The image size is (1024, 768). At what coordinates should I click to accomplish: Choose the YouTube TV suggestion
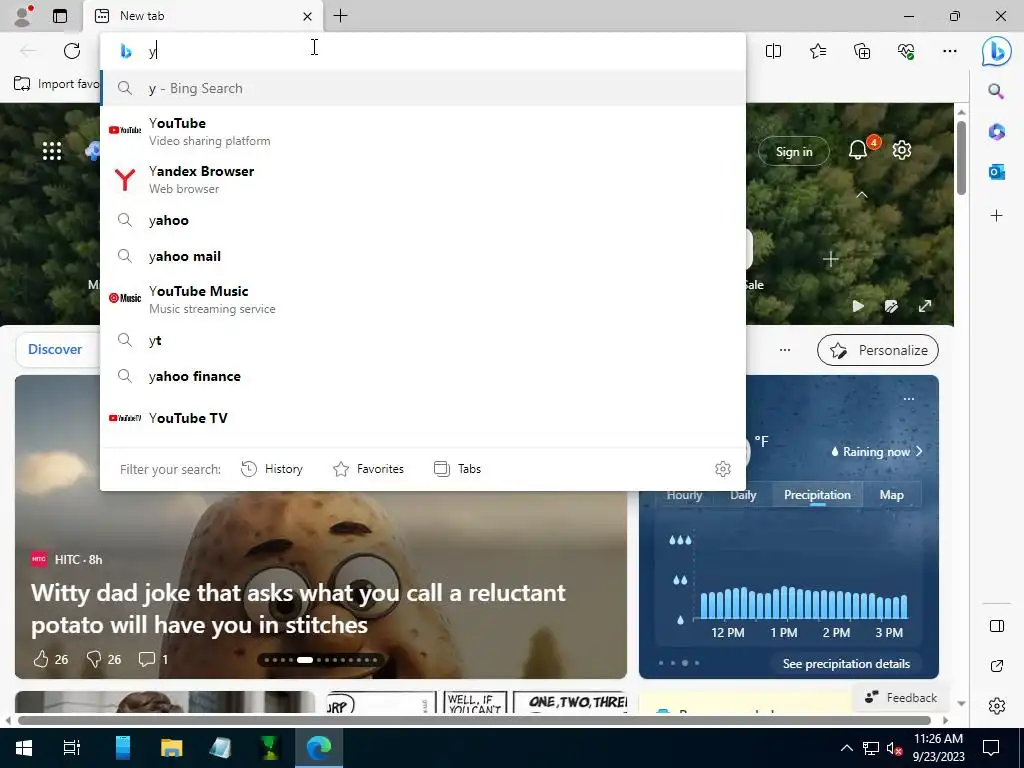pos(423,418)
